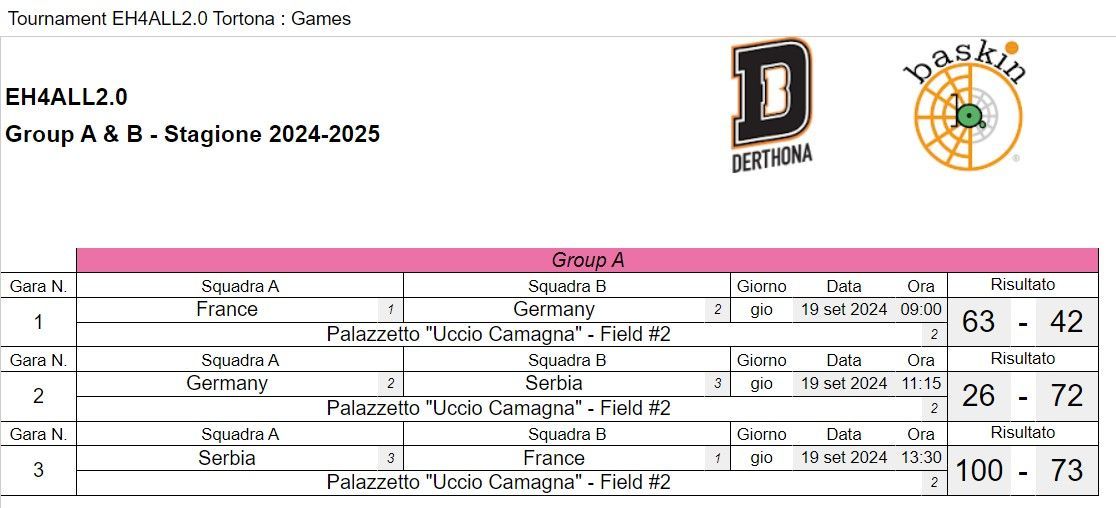Screen dimensions: 1116x508
Task: Click Gara N. number 3 cell
Action: pyautogui.click(x=38, y=470)
